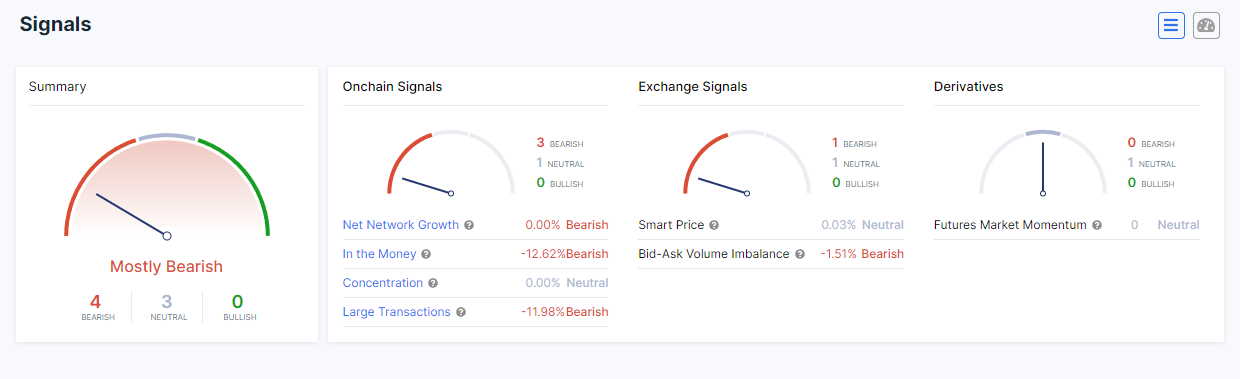Click the Futures Market Momentum Neutral status
This screenshot has height=379, width=1240.
click(1179, 225)
